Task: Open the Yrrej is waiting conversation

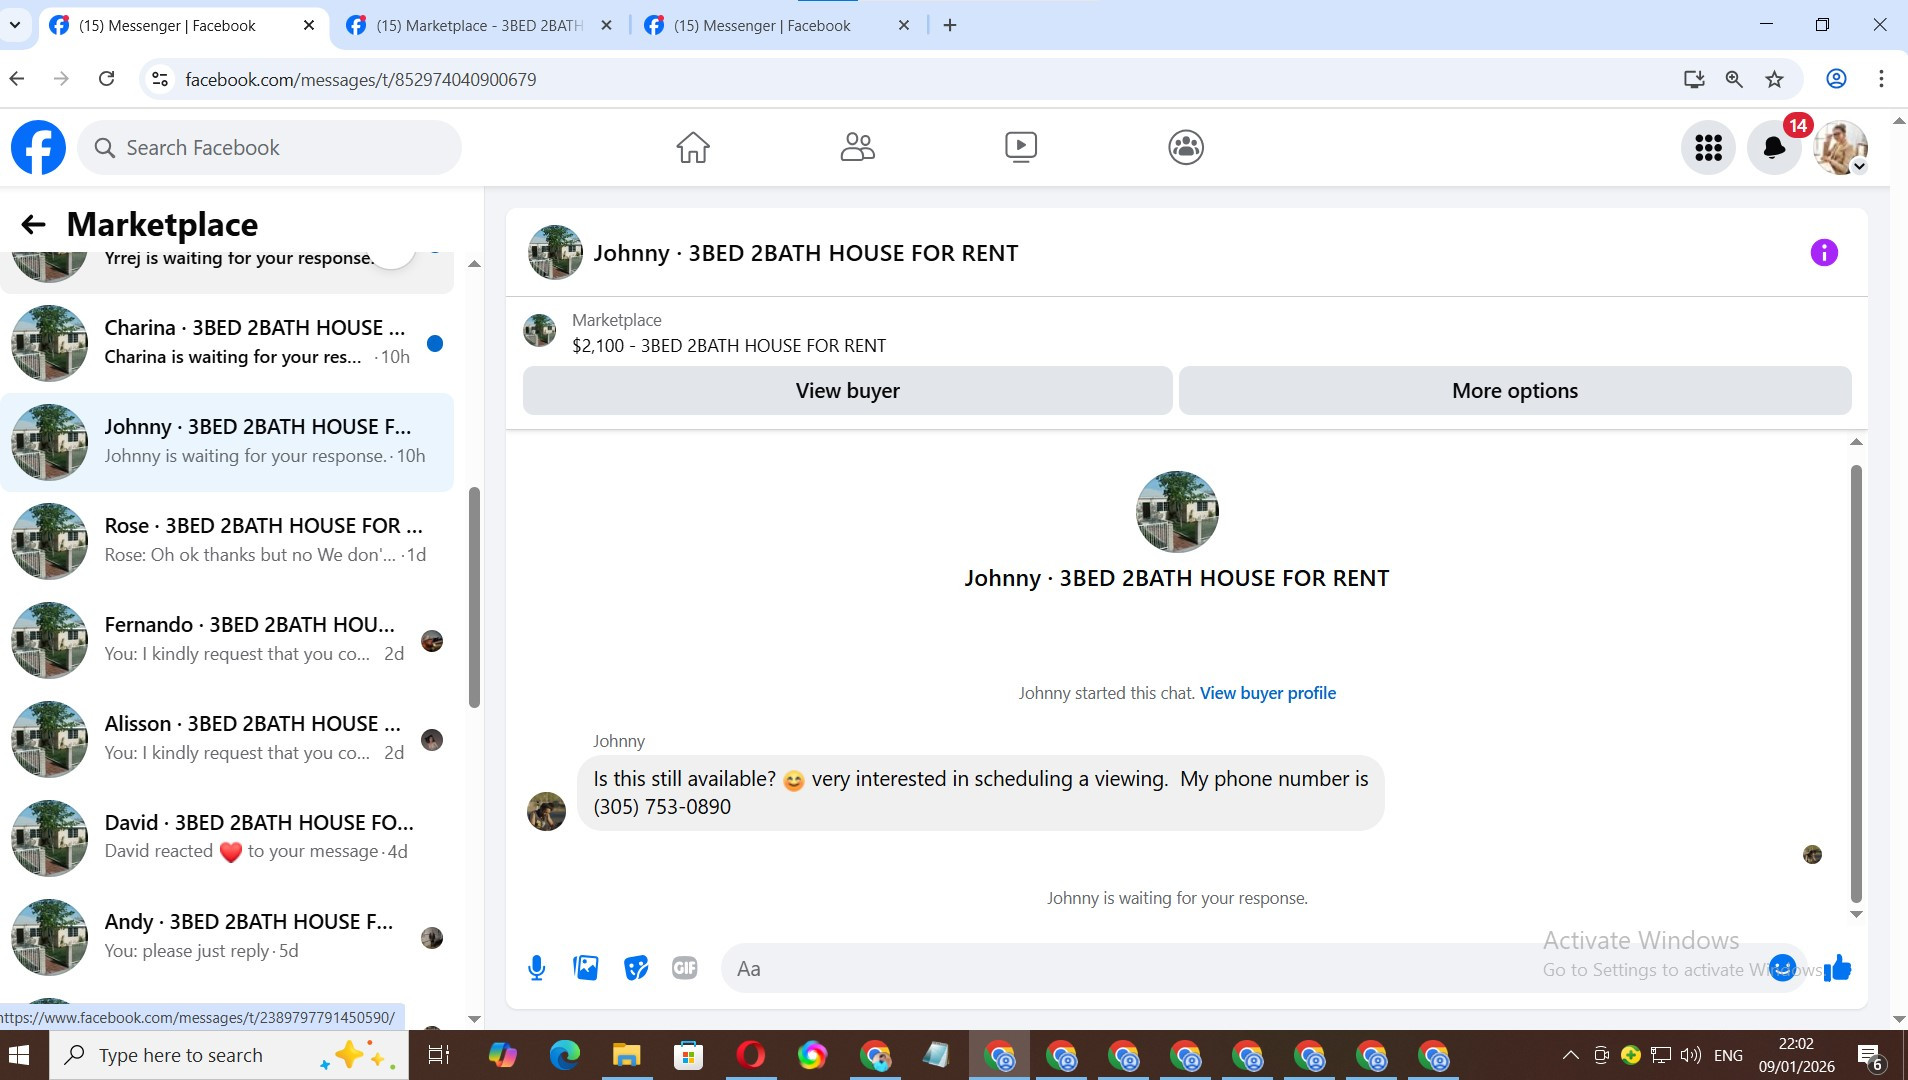Action: pyautogui.click(x=227, y=270)
